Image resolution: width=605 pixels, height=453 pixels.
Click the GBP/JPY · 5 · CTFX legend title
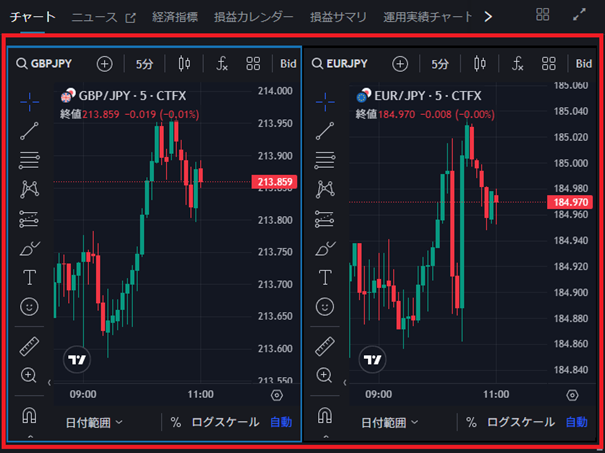(x=132, y=96)
